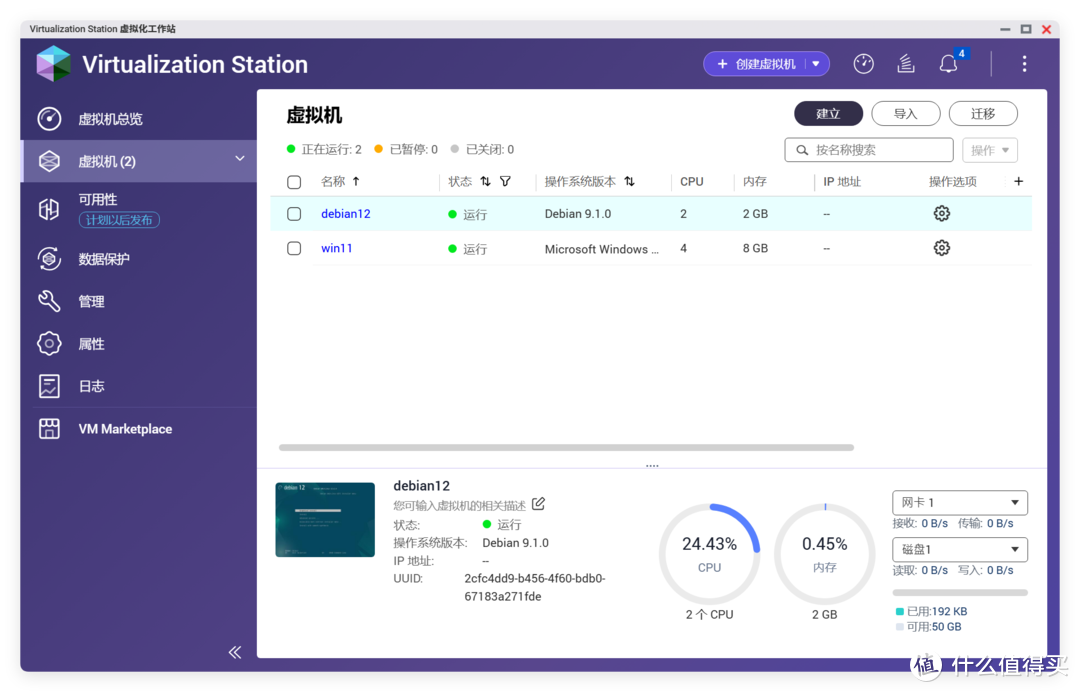Image resolution: width=1080 pixels, height=692 pixels.
Task: Collapse the sidebar with double-chevron icon
Action: click(x=235, y=652)
